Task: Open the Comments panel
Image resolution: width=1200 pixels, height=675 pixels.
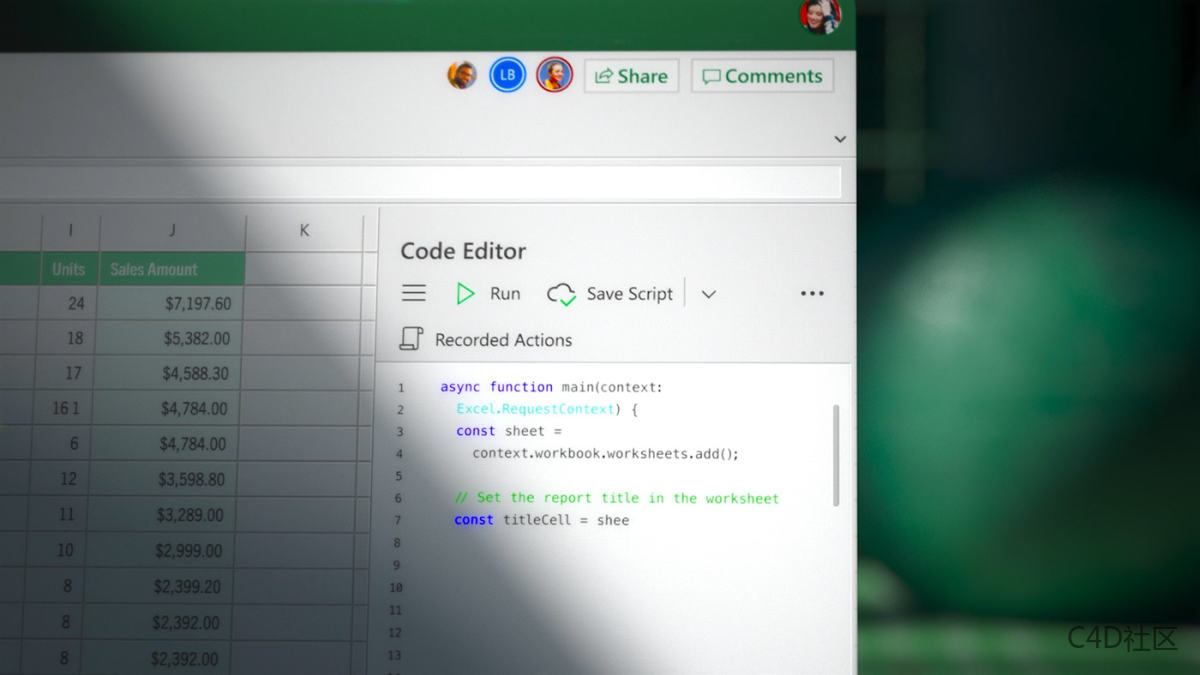Action: tap(763, 76)
